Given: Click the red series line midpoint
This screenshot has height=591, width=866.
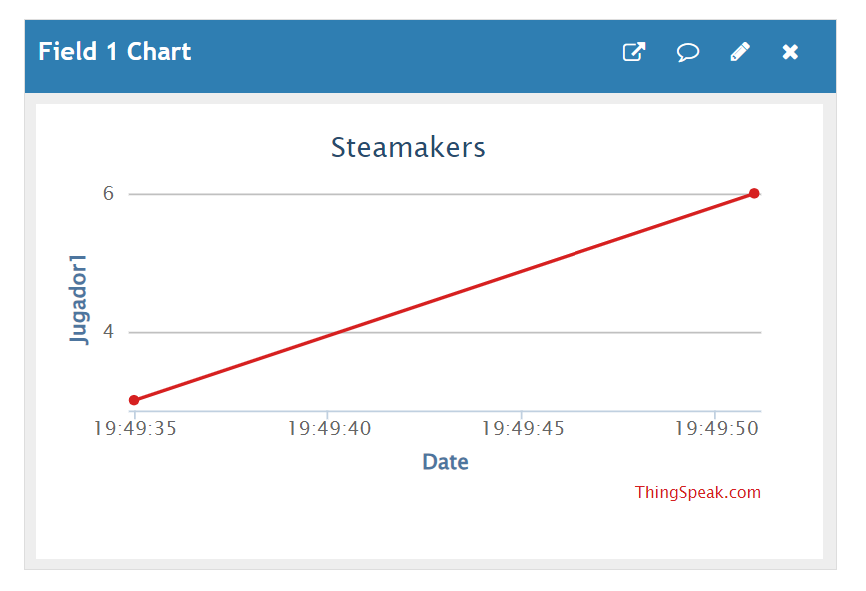Looking at the screenshot, I should pyautogui.click(x=444, y=297).
